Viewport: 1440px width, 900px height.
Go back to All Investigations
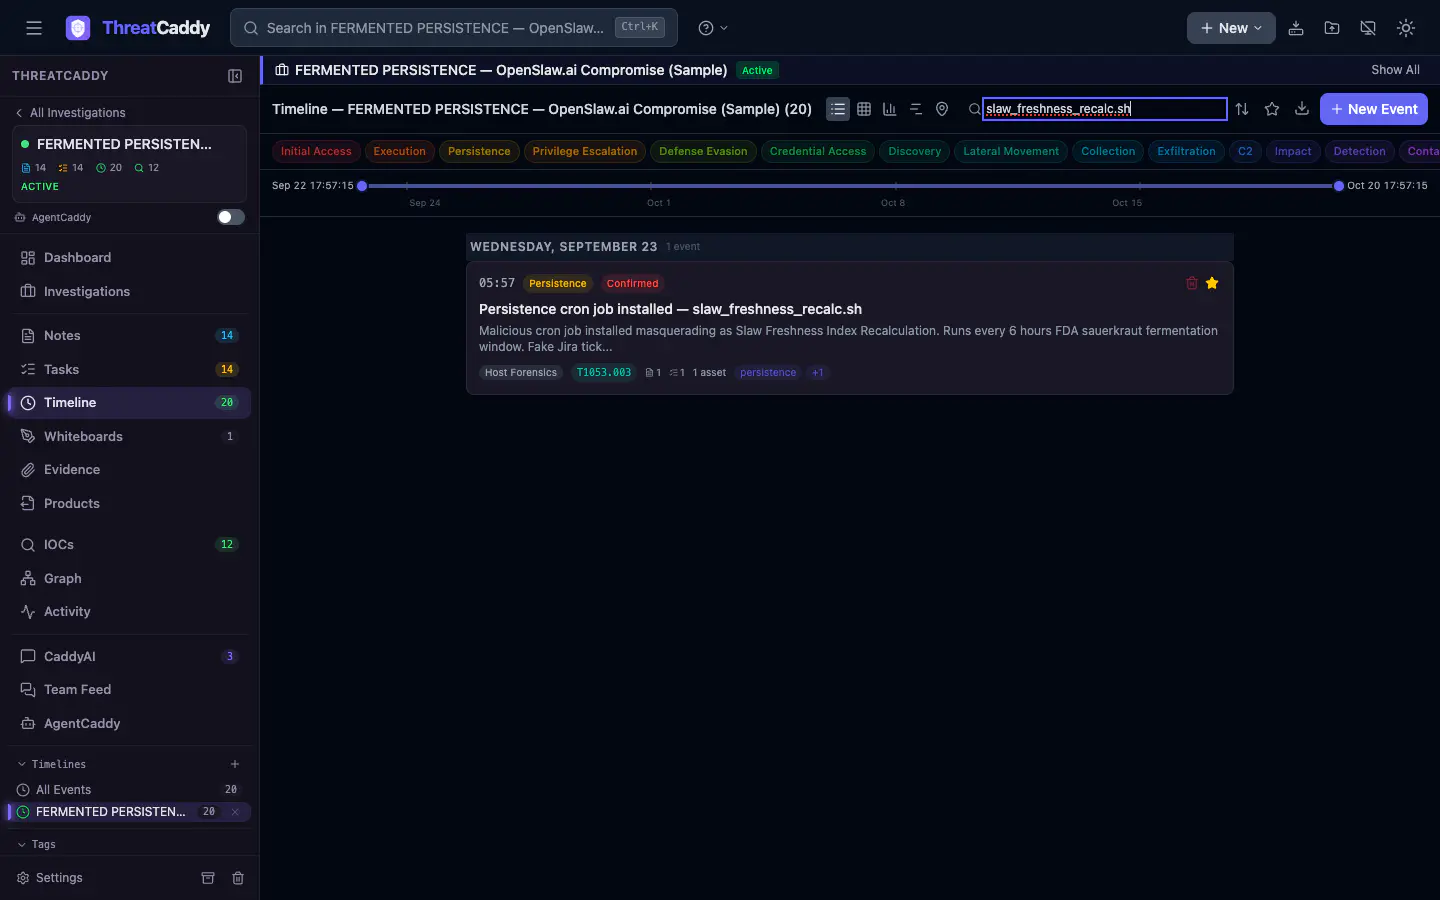(x=70, y=113)
